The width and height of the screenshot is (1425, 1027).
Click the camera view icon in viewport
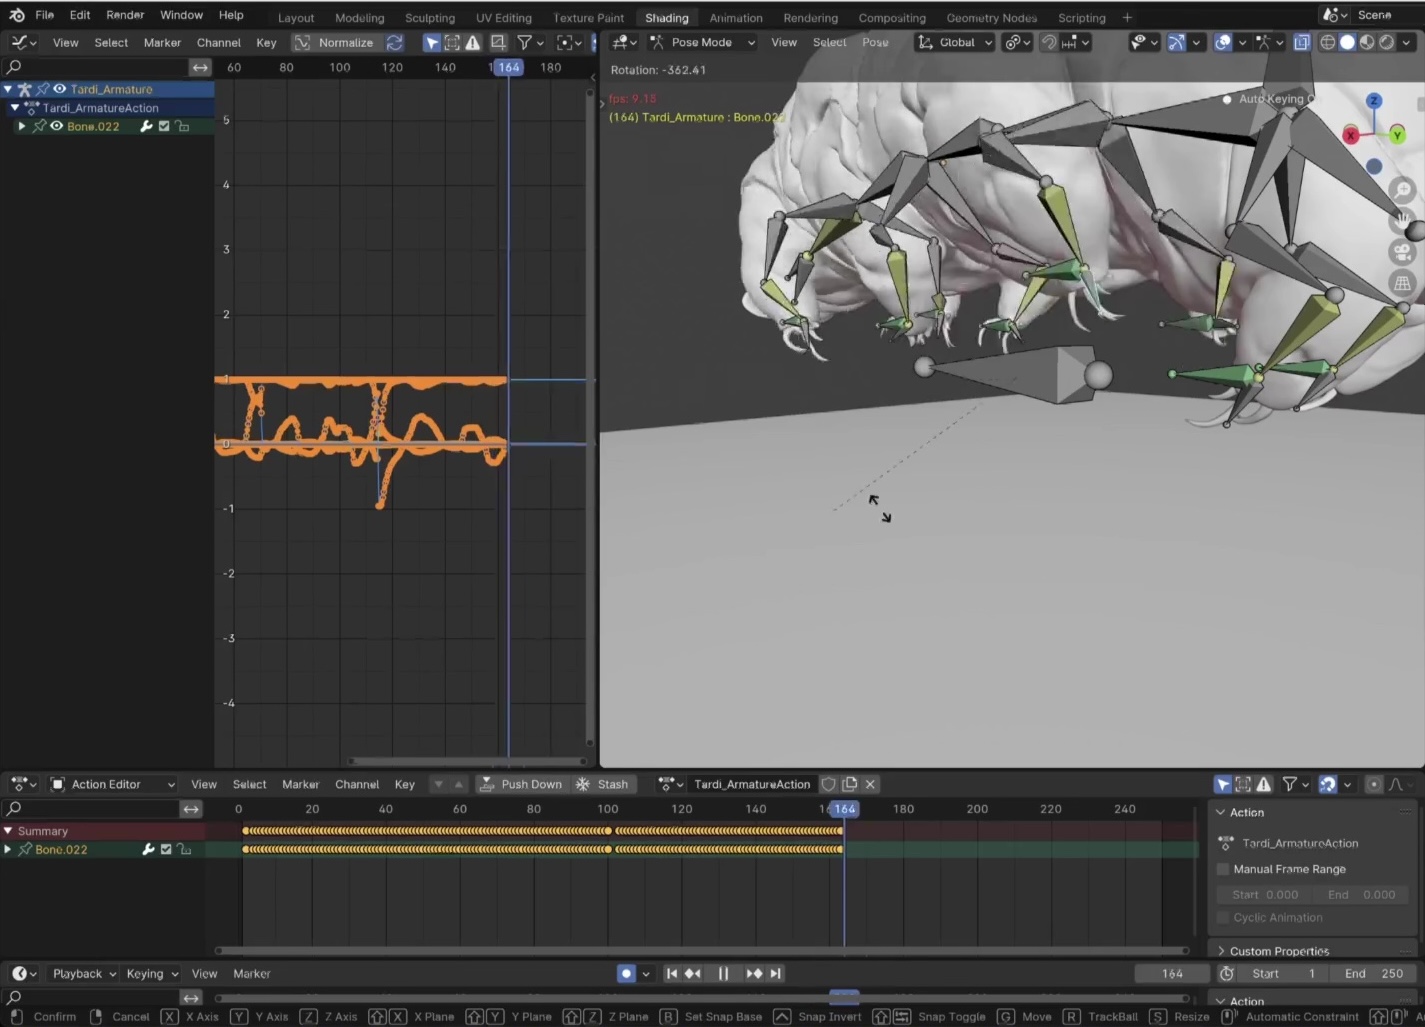pos(1403,252)
